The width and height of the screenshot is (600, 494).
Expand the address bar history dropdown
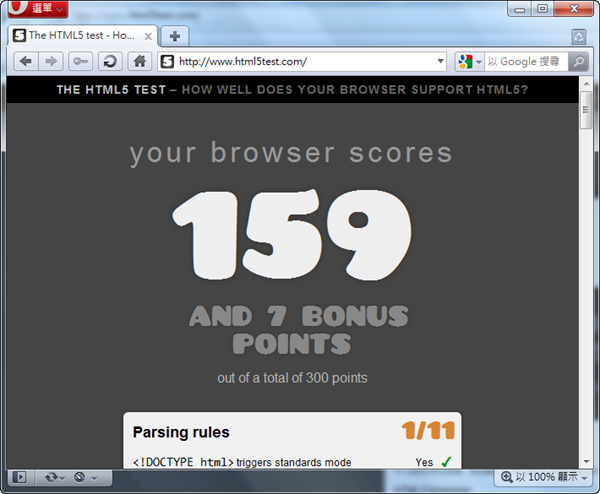440,61
